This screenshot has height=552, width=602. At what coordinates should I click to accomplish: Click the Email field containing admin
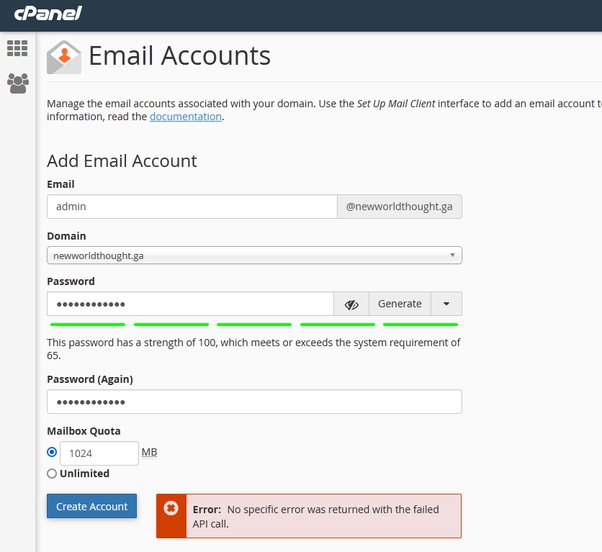pyautogui.click(x=191, y=206)
